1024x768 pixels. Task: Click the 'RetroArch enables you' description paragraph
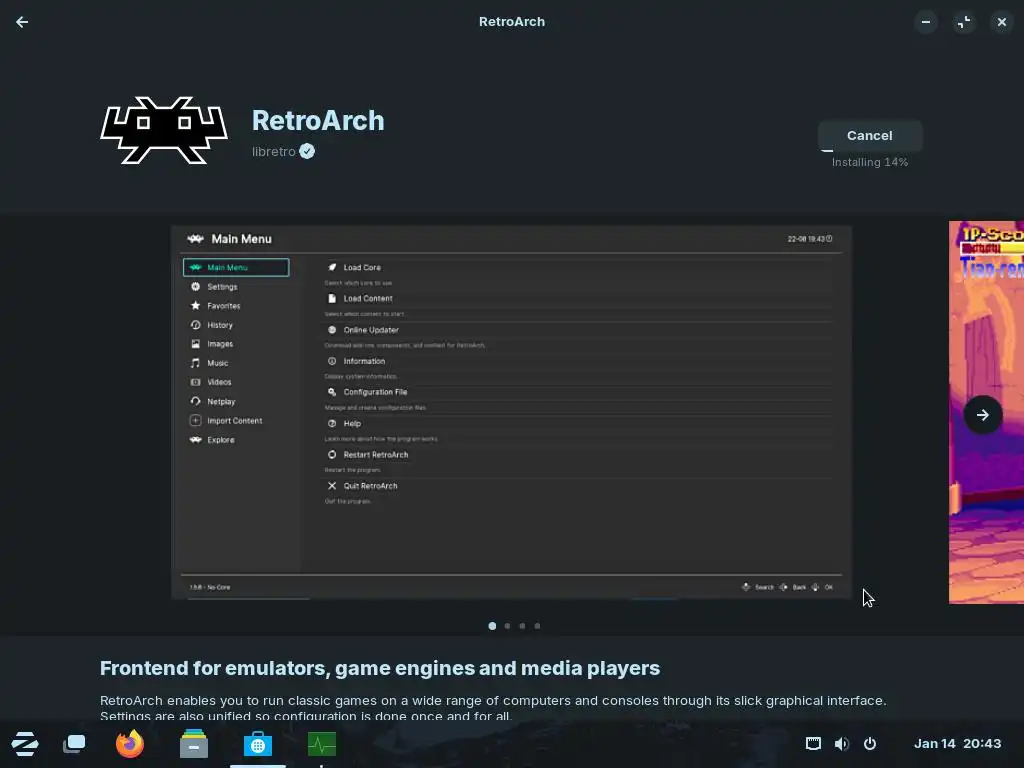click(x=493, y=708)
